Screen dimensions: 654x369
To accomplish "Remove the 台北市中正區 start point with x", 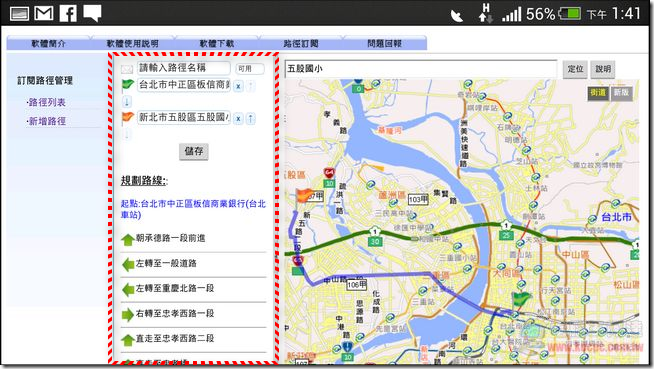I will [238, 86].
